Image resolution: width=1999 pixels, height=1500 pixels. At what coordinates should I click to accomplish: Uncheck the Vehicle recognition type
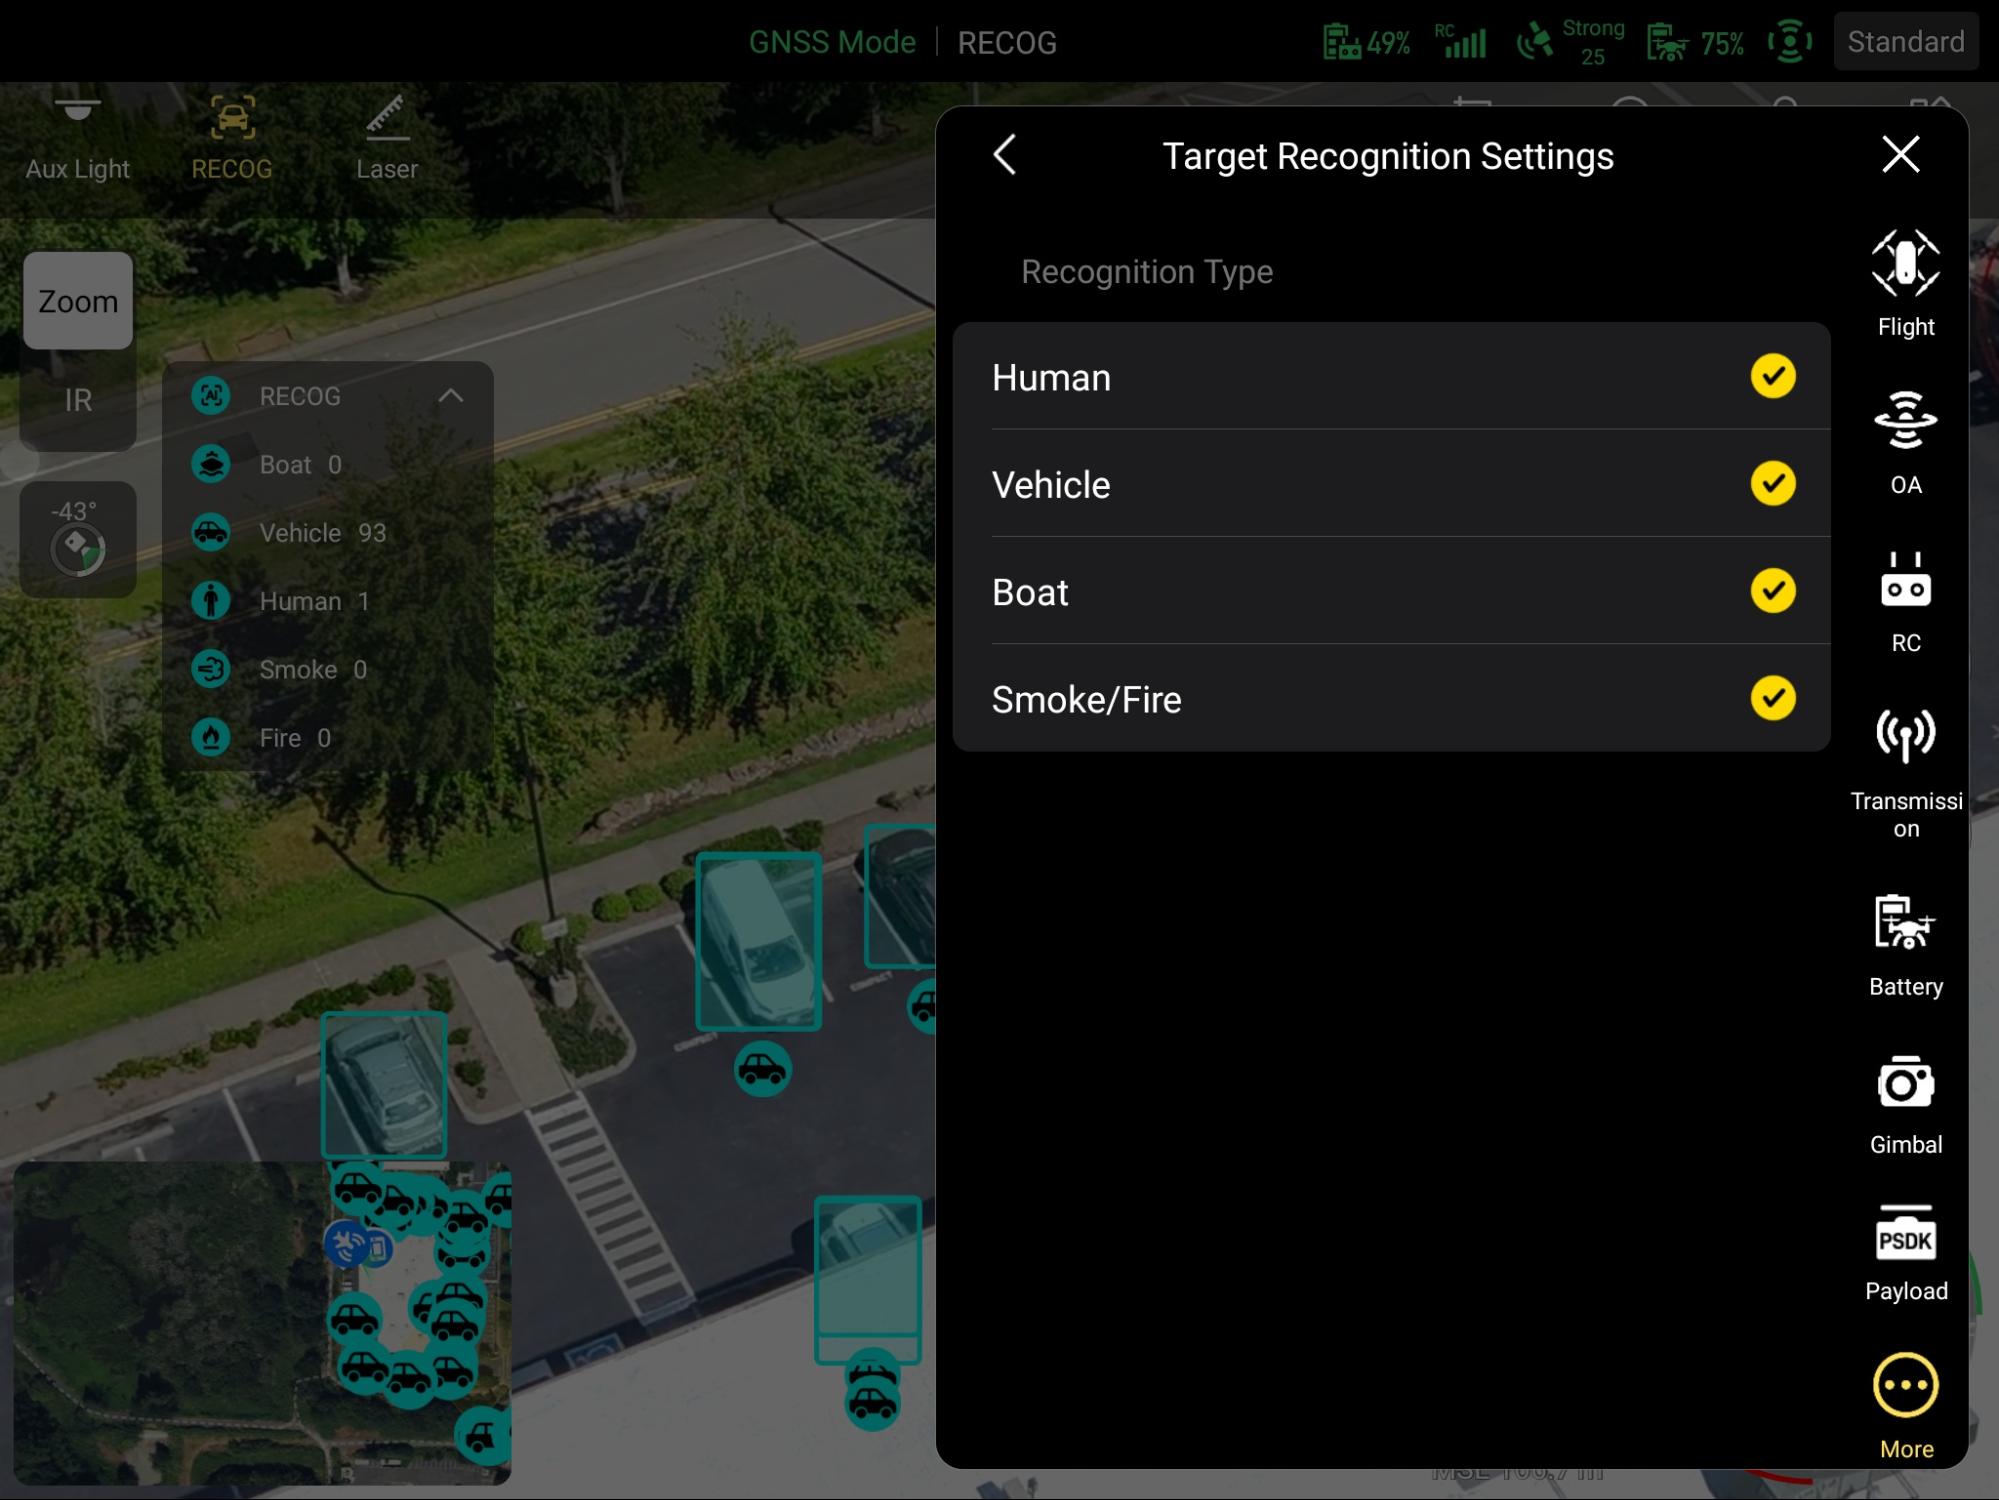coord(1772,484)
